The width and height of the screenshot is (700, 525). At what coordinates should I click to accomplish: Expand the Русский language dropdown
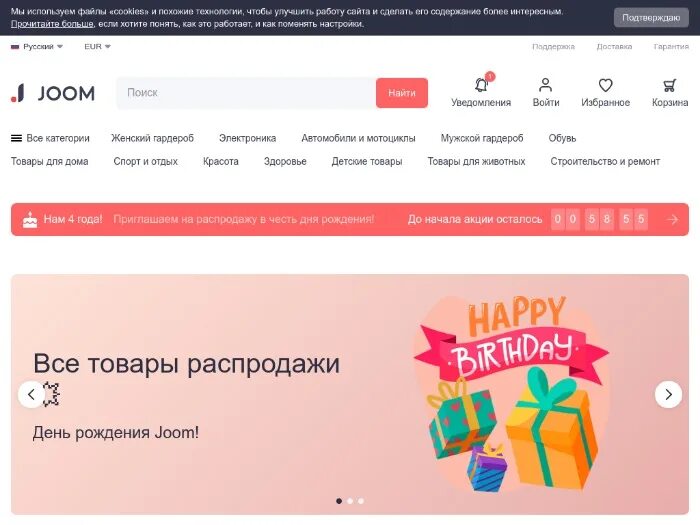point(37,46)
